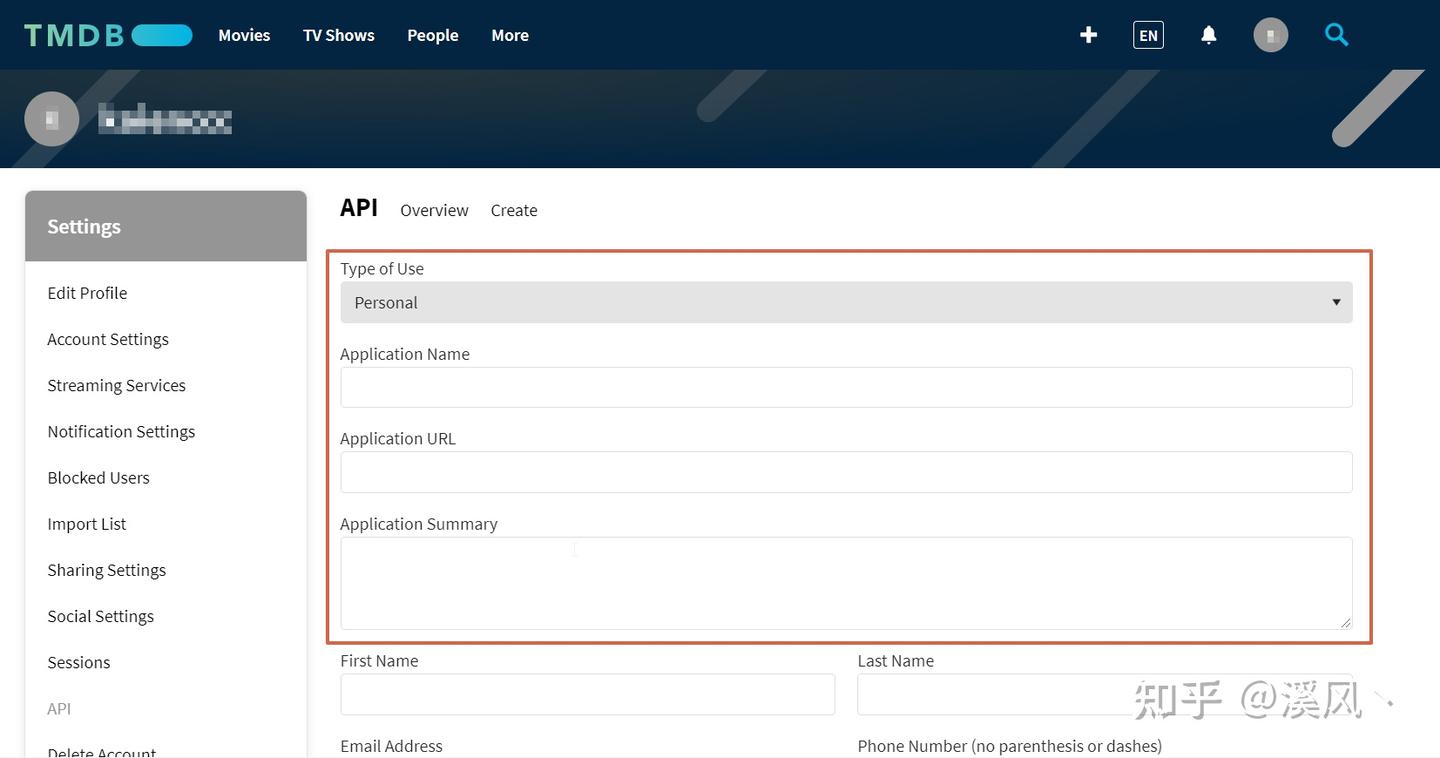Open Notification Settings
Viewport: 1440px width, 758px height.
(x=121, y=431)
